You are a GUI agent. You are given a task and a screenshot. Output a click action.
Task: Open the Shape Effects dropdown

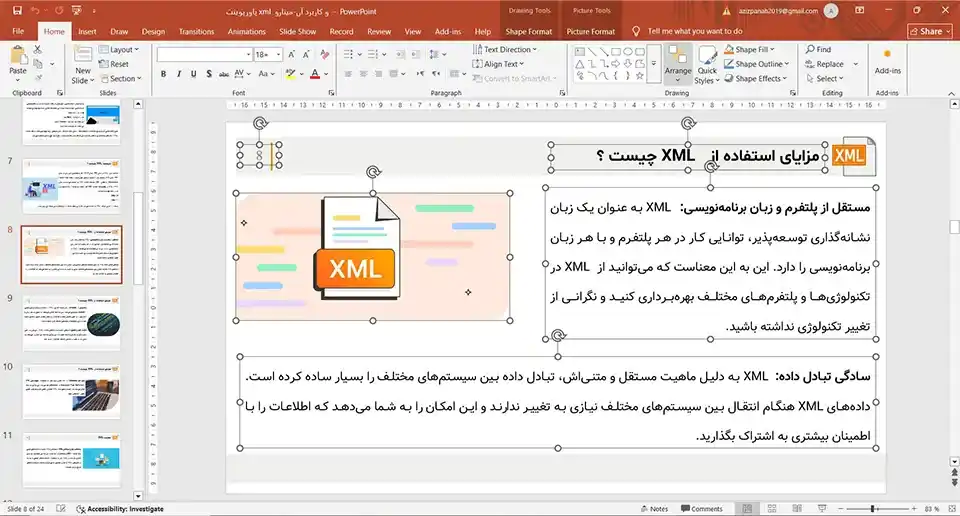pos(756,78)
